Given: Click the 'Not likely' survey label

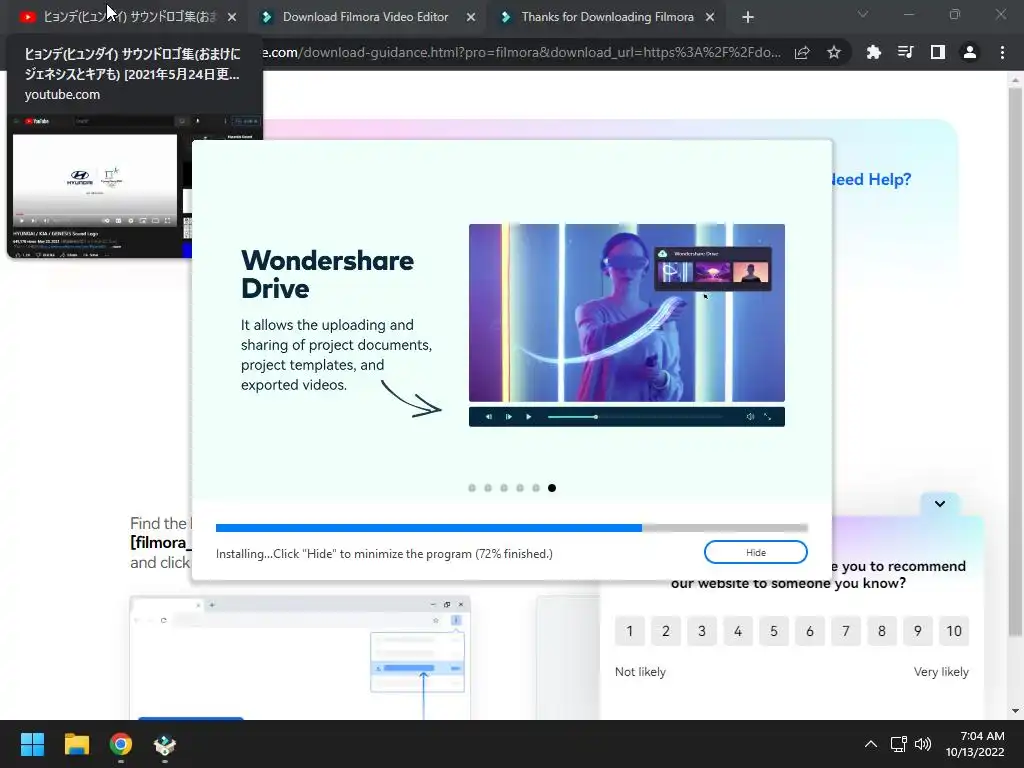Looking at the screenshot, I should [x=640, y=672].
